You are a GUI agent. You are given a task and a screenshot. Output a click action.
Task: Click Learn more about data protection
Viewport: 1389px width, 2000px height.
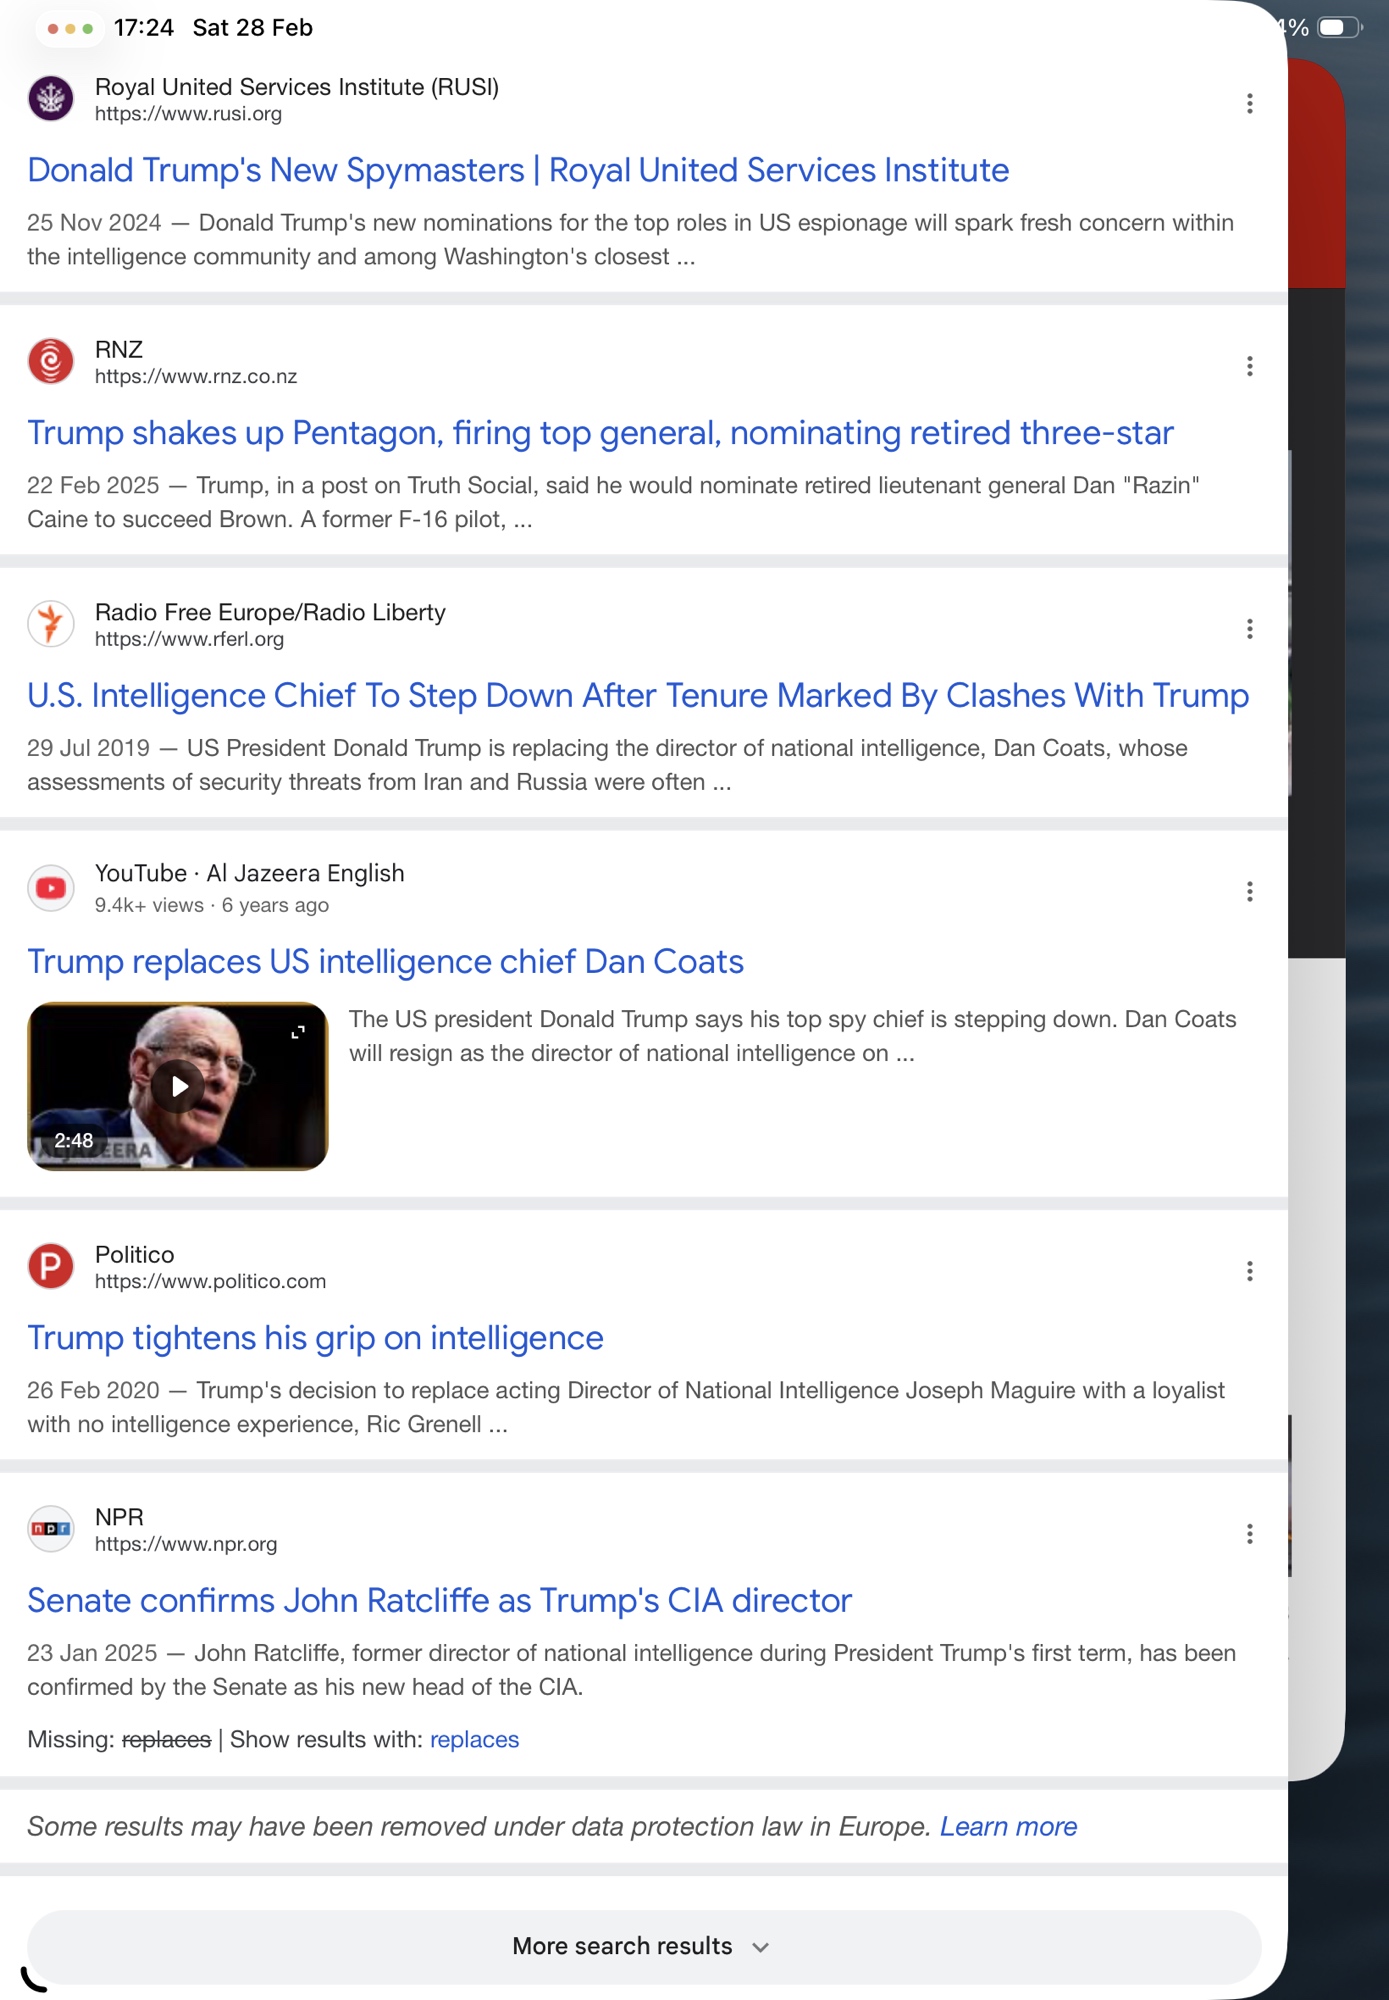pos(1008,1826)
